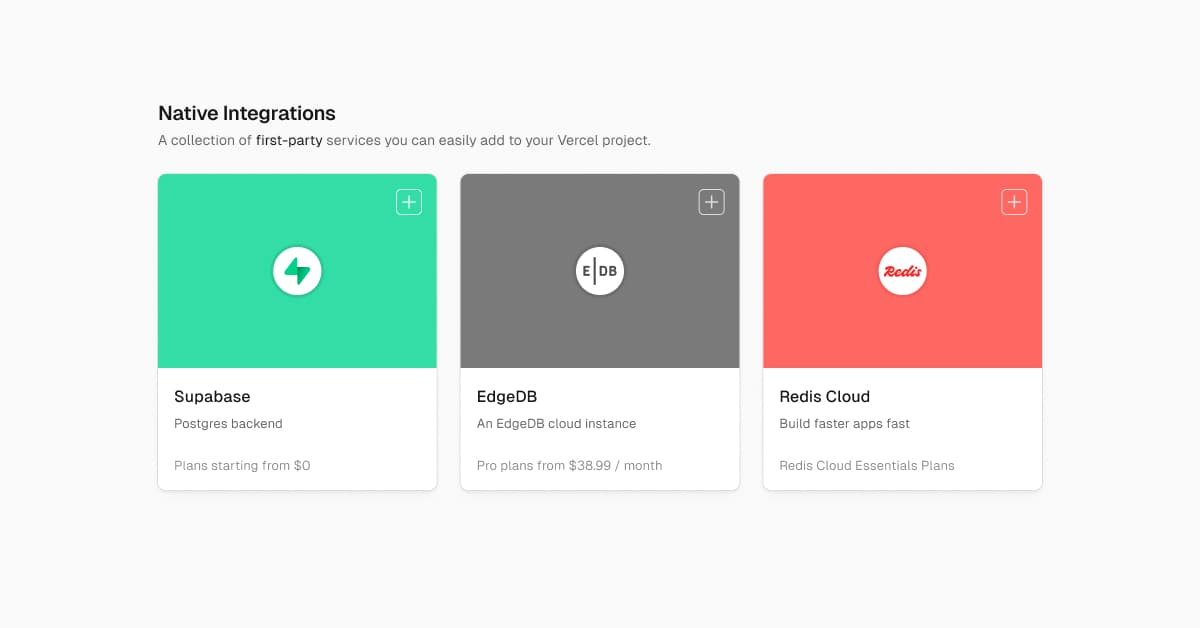The height and width of the screenshot is (628, 1200).
Task: Select "Plans starting from $0" pricing text
Action: click(x=242, y=466)
